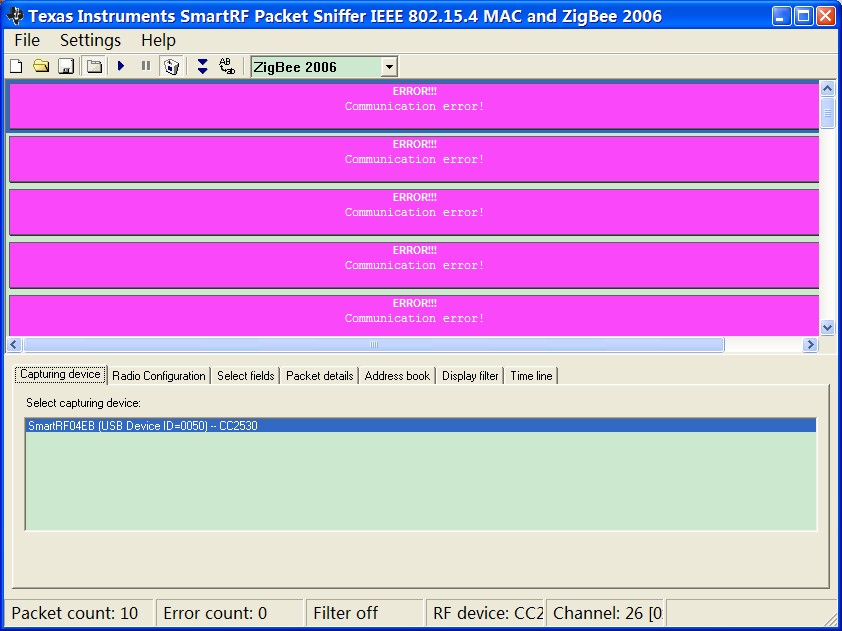Toggle the save-to-folder toolbar button

coord(94,67)
